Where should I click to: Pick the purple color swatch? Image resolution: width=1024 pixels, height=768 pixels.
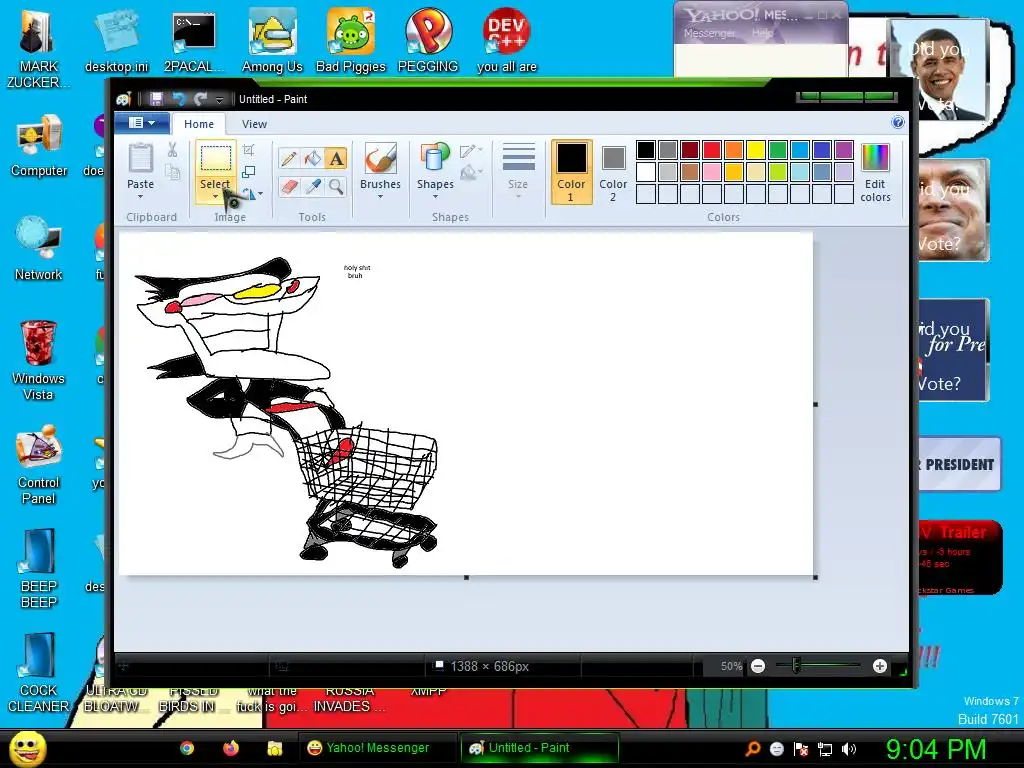coord(844,150)
